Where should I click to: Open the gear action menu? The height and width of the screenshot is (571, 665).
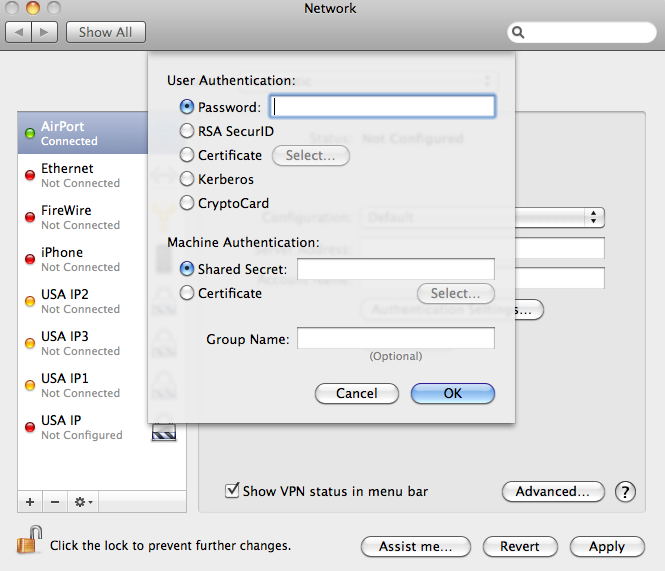(x=83, y=502)
